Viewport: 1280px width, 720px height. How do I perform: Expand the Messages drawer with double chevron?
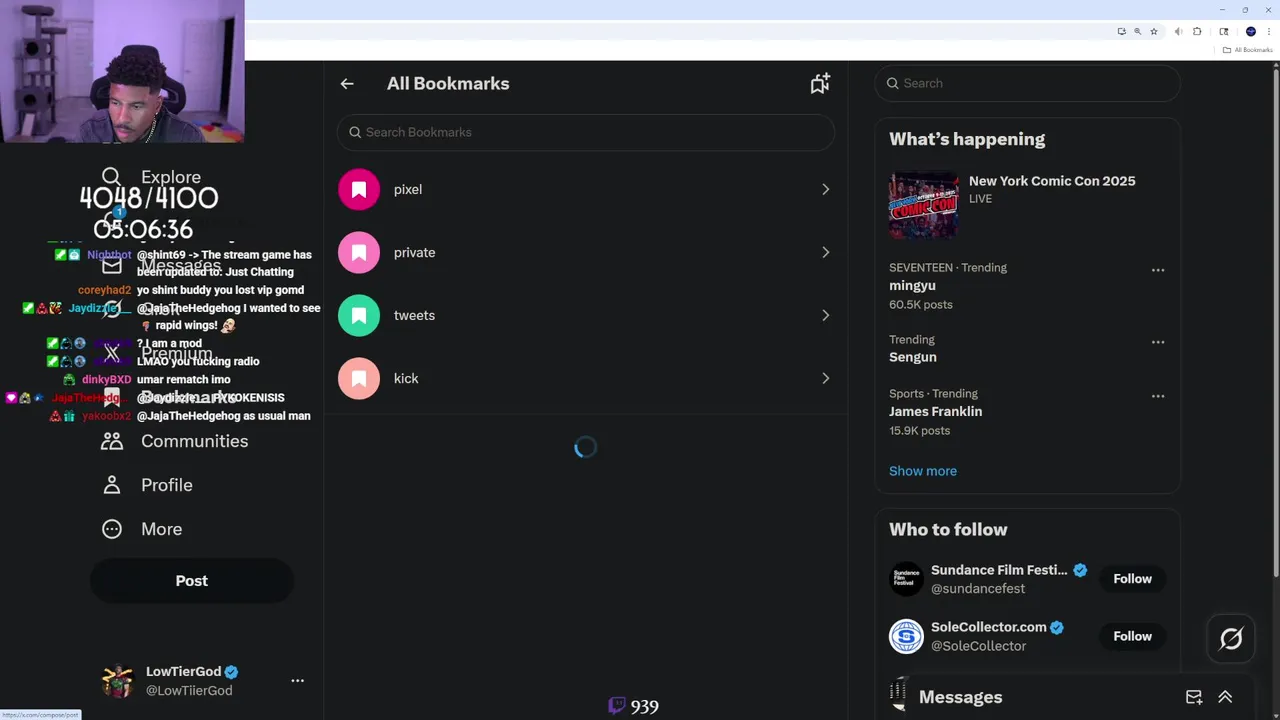tap(1225, 697)
